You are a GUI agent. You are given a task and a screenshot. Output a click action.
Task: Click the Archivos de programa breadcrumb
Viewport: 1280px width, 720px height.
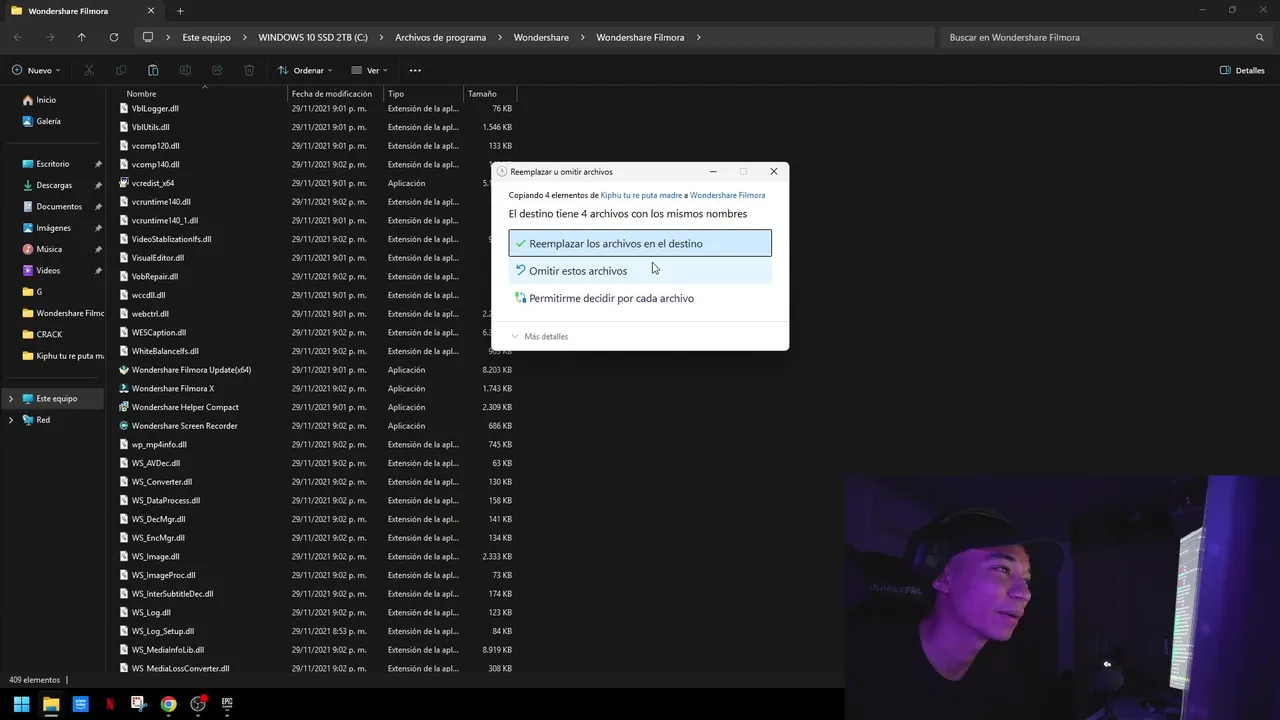pyautogui.click(x=440, y=37)
